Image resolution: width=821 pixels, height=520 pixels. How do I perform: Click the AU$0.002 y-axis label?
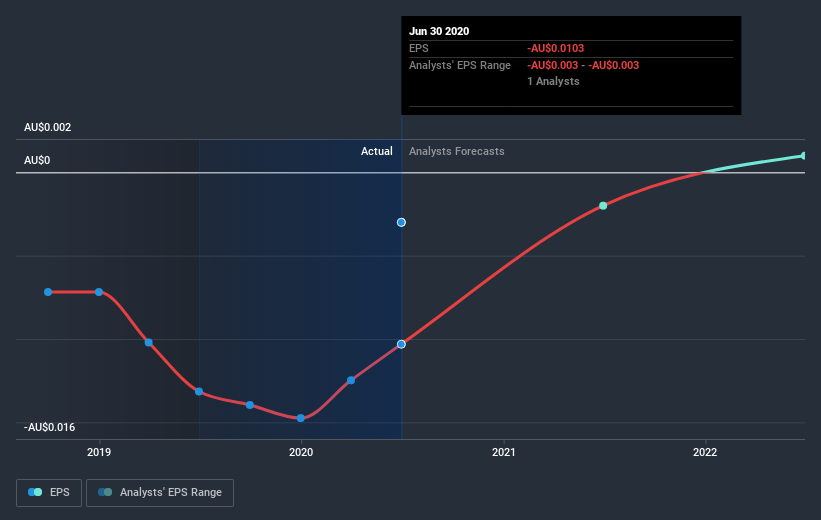pyautogui.click(x=48, y=127)
